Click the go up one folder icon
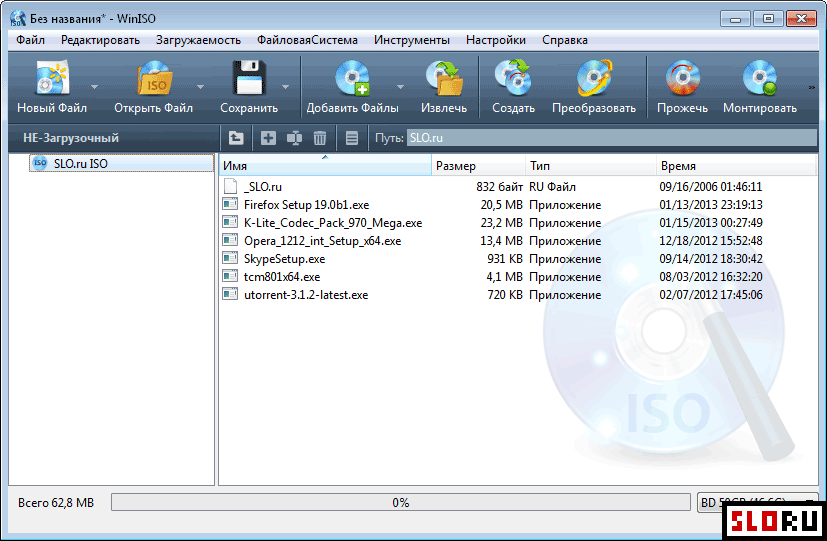This screenshot has width=827, height=541. (236, 138)
